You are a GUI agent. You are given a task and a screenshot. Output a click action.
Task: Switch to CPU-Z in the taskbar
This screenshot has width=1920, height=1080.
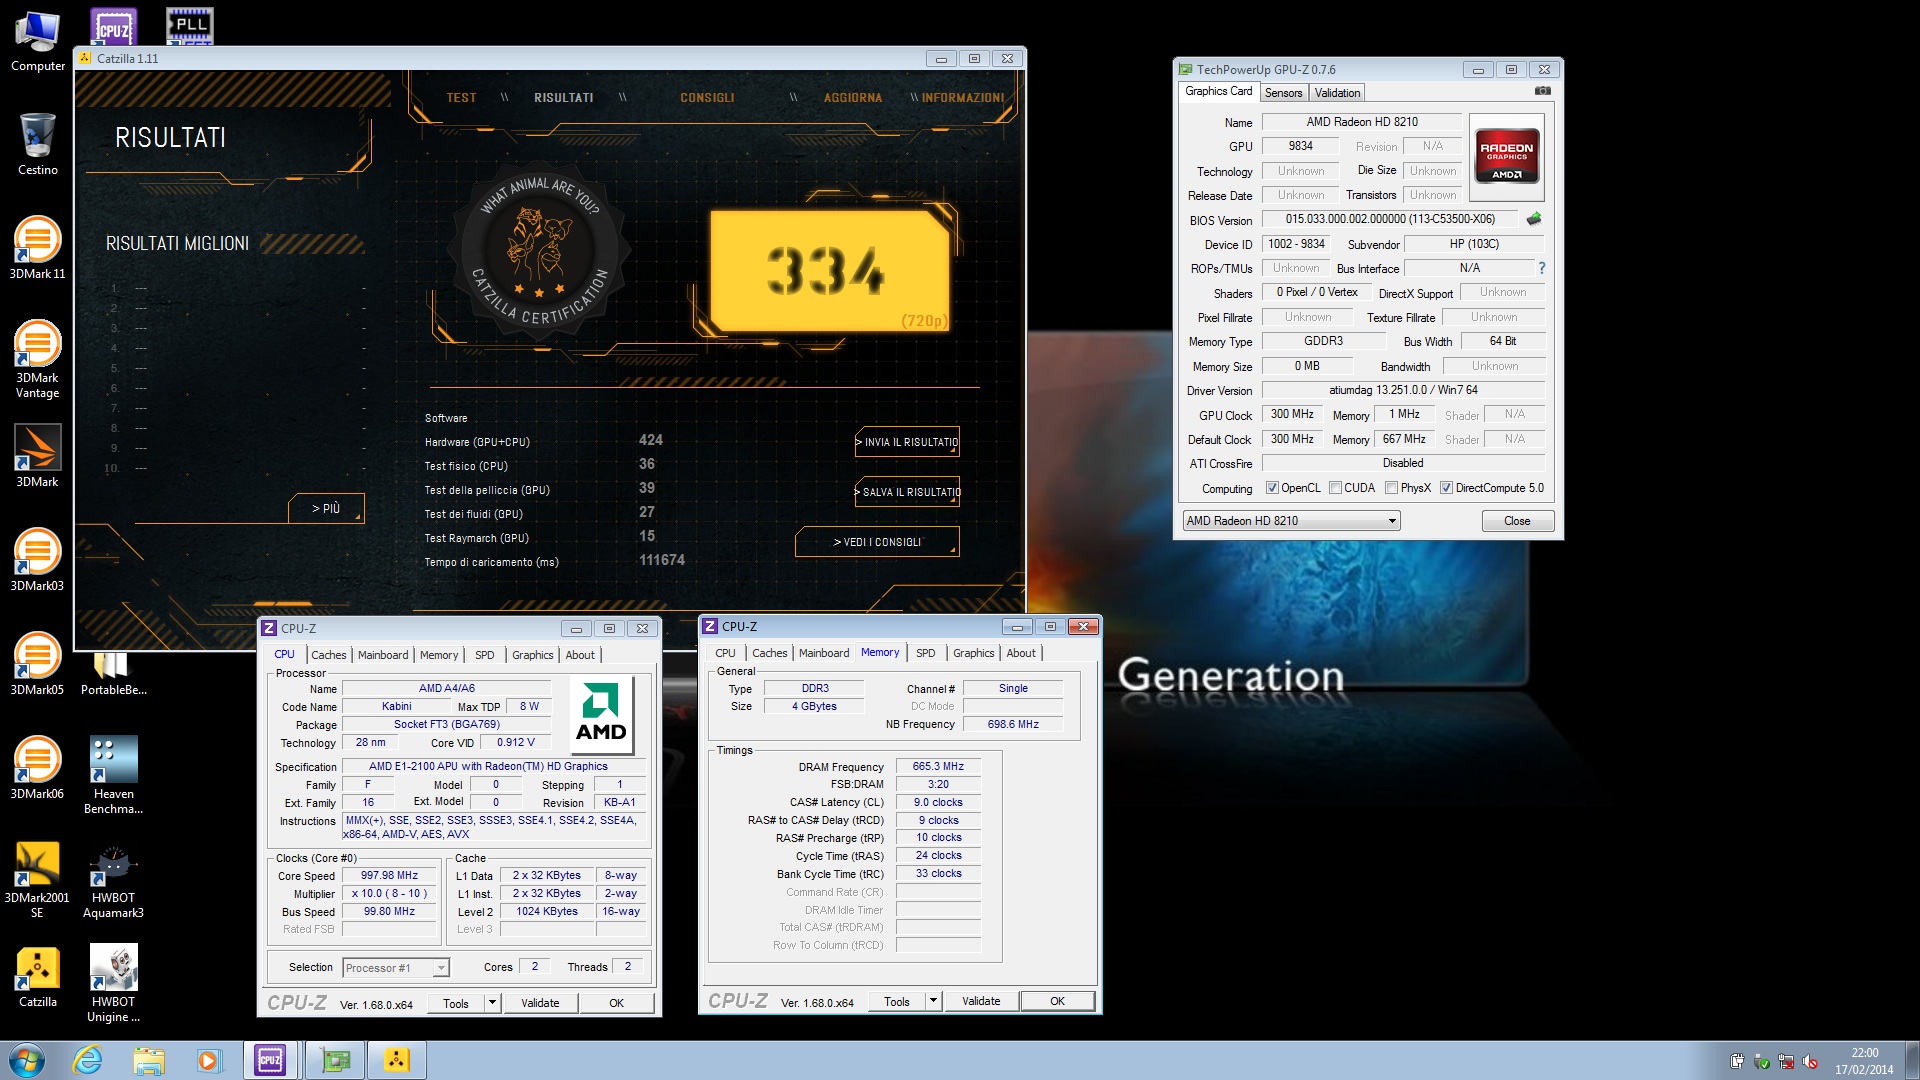click(x=270, y=1060)
